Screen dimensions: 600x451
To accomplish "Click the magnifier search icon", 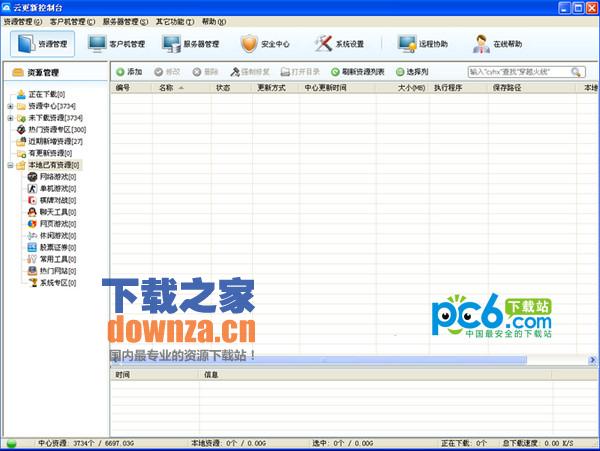I will point(576,72).
